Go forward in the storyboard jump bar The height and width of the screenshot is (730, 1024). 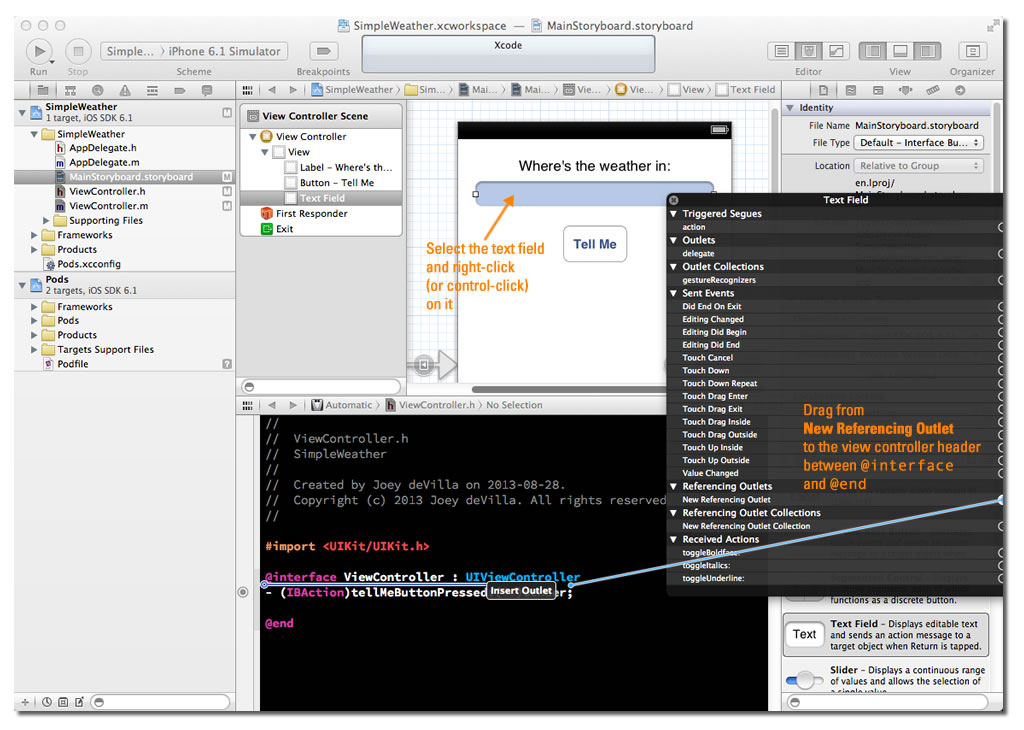[x=293, y=89]
